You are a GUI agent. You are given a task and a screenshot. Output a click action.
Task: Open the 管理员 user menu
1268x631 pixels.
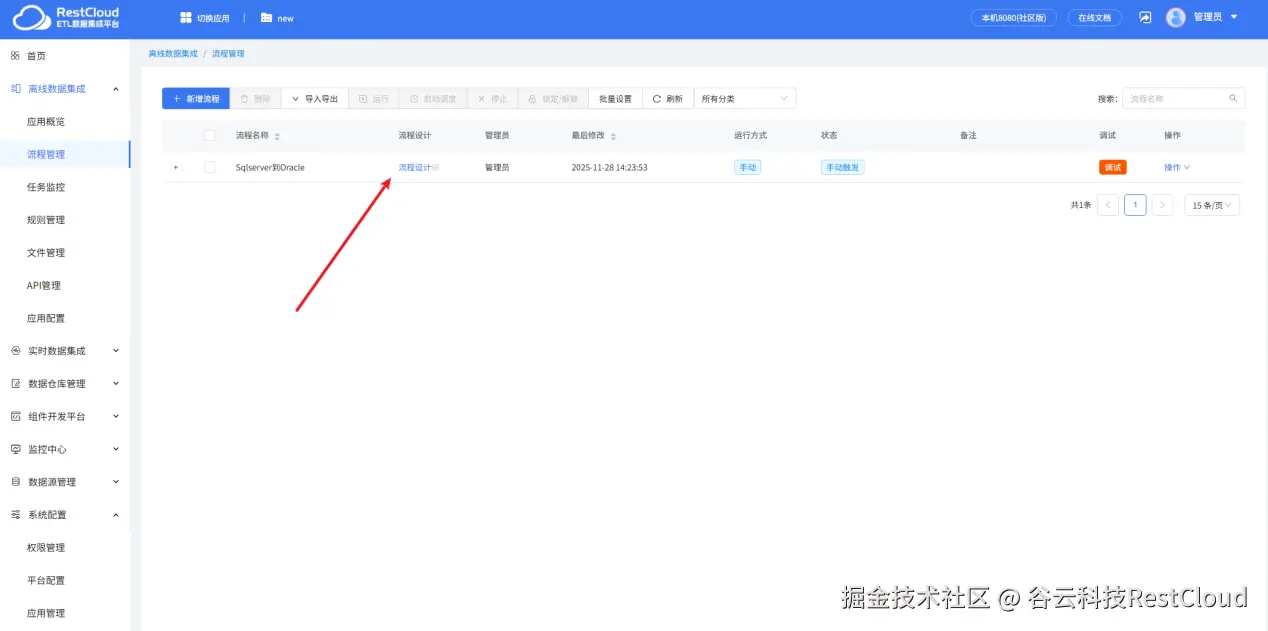click(x=1216, y=17)
